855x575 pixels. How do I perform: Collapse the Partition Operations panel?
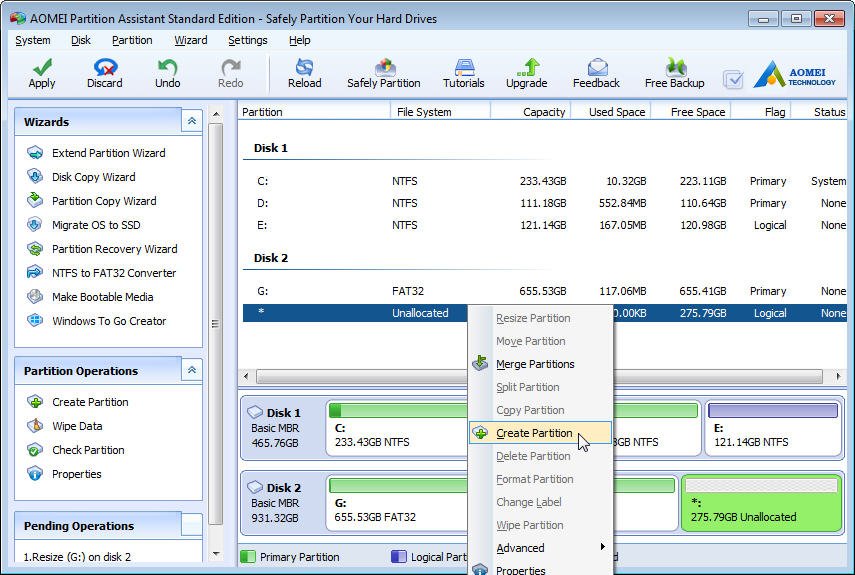click(x=192, y=370)
